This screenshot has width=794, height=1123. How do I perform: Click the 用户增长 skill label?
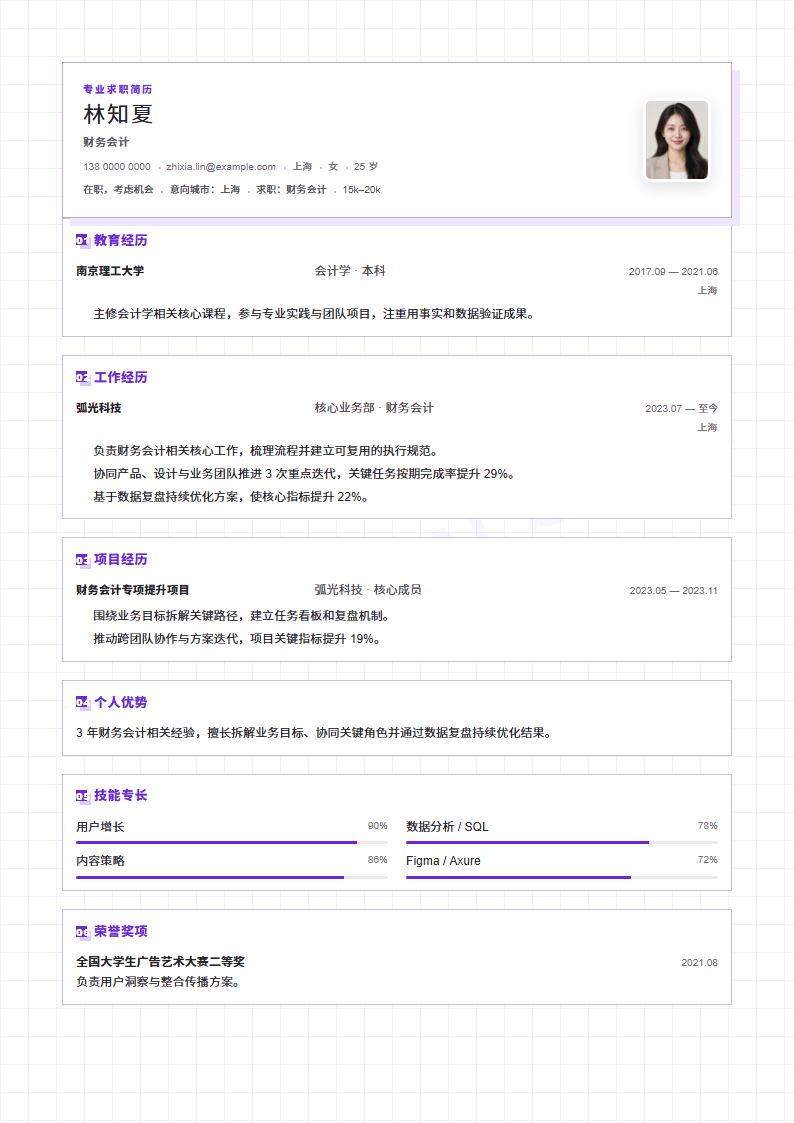100,826
